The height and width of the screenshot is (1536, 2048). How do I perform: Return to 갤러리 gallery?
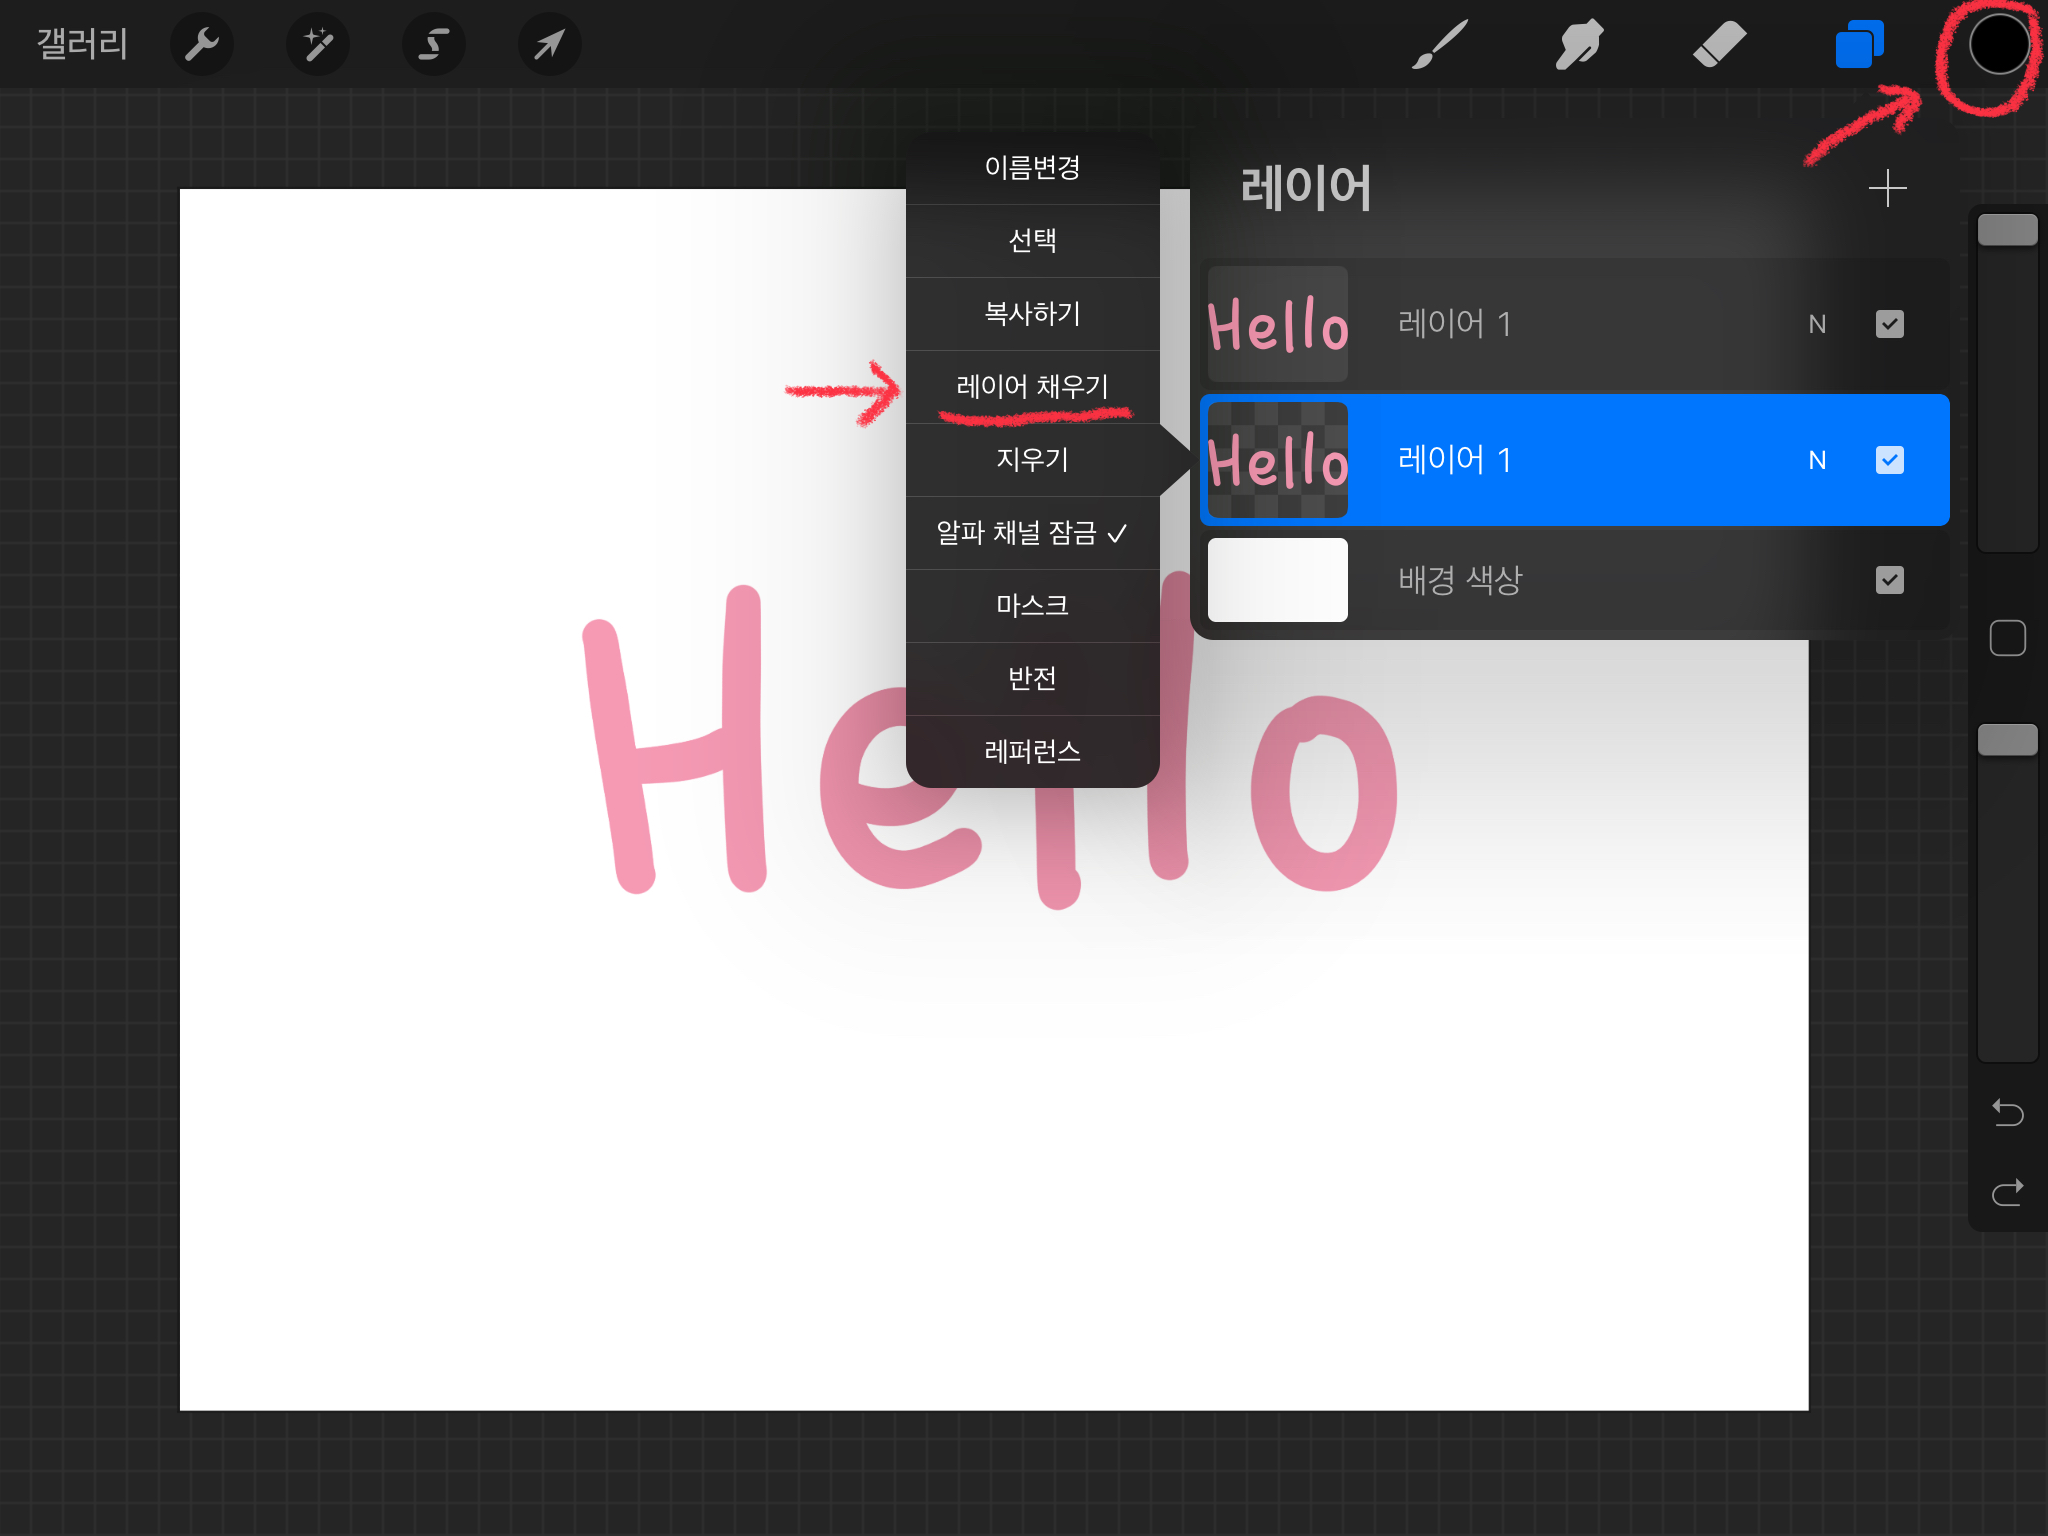coord(82,45)
